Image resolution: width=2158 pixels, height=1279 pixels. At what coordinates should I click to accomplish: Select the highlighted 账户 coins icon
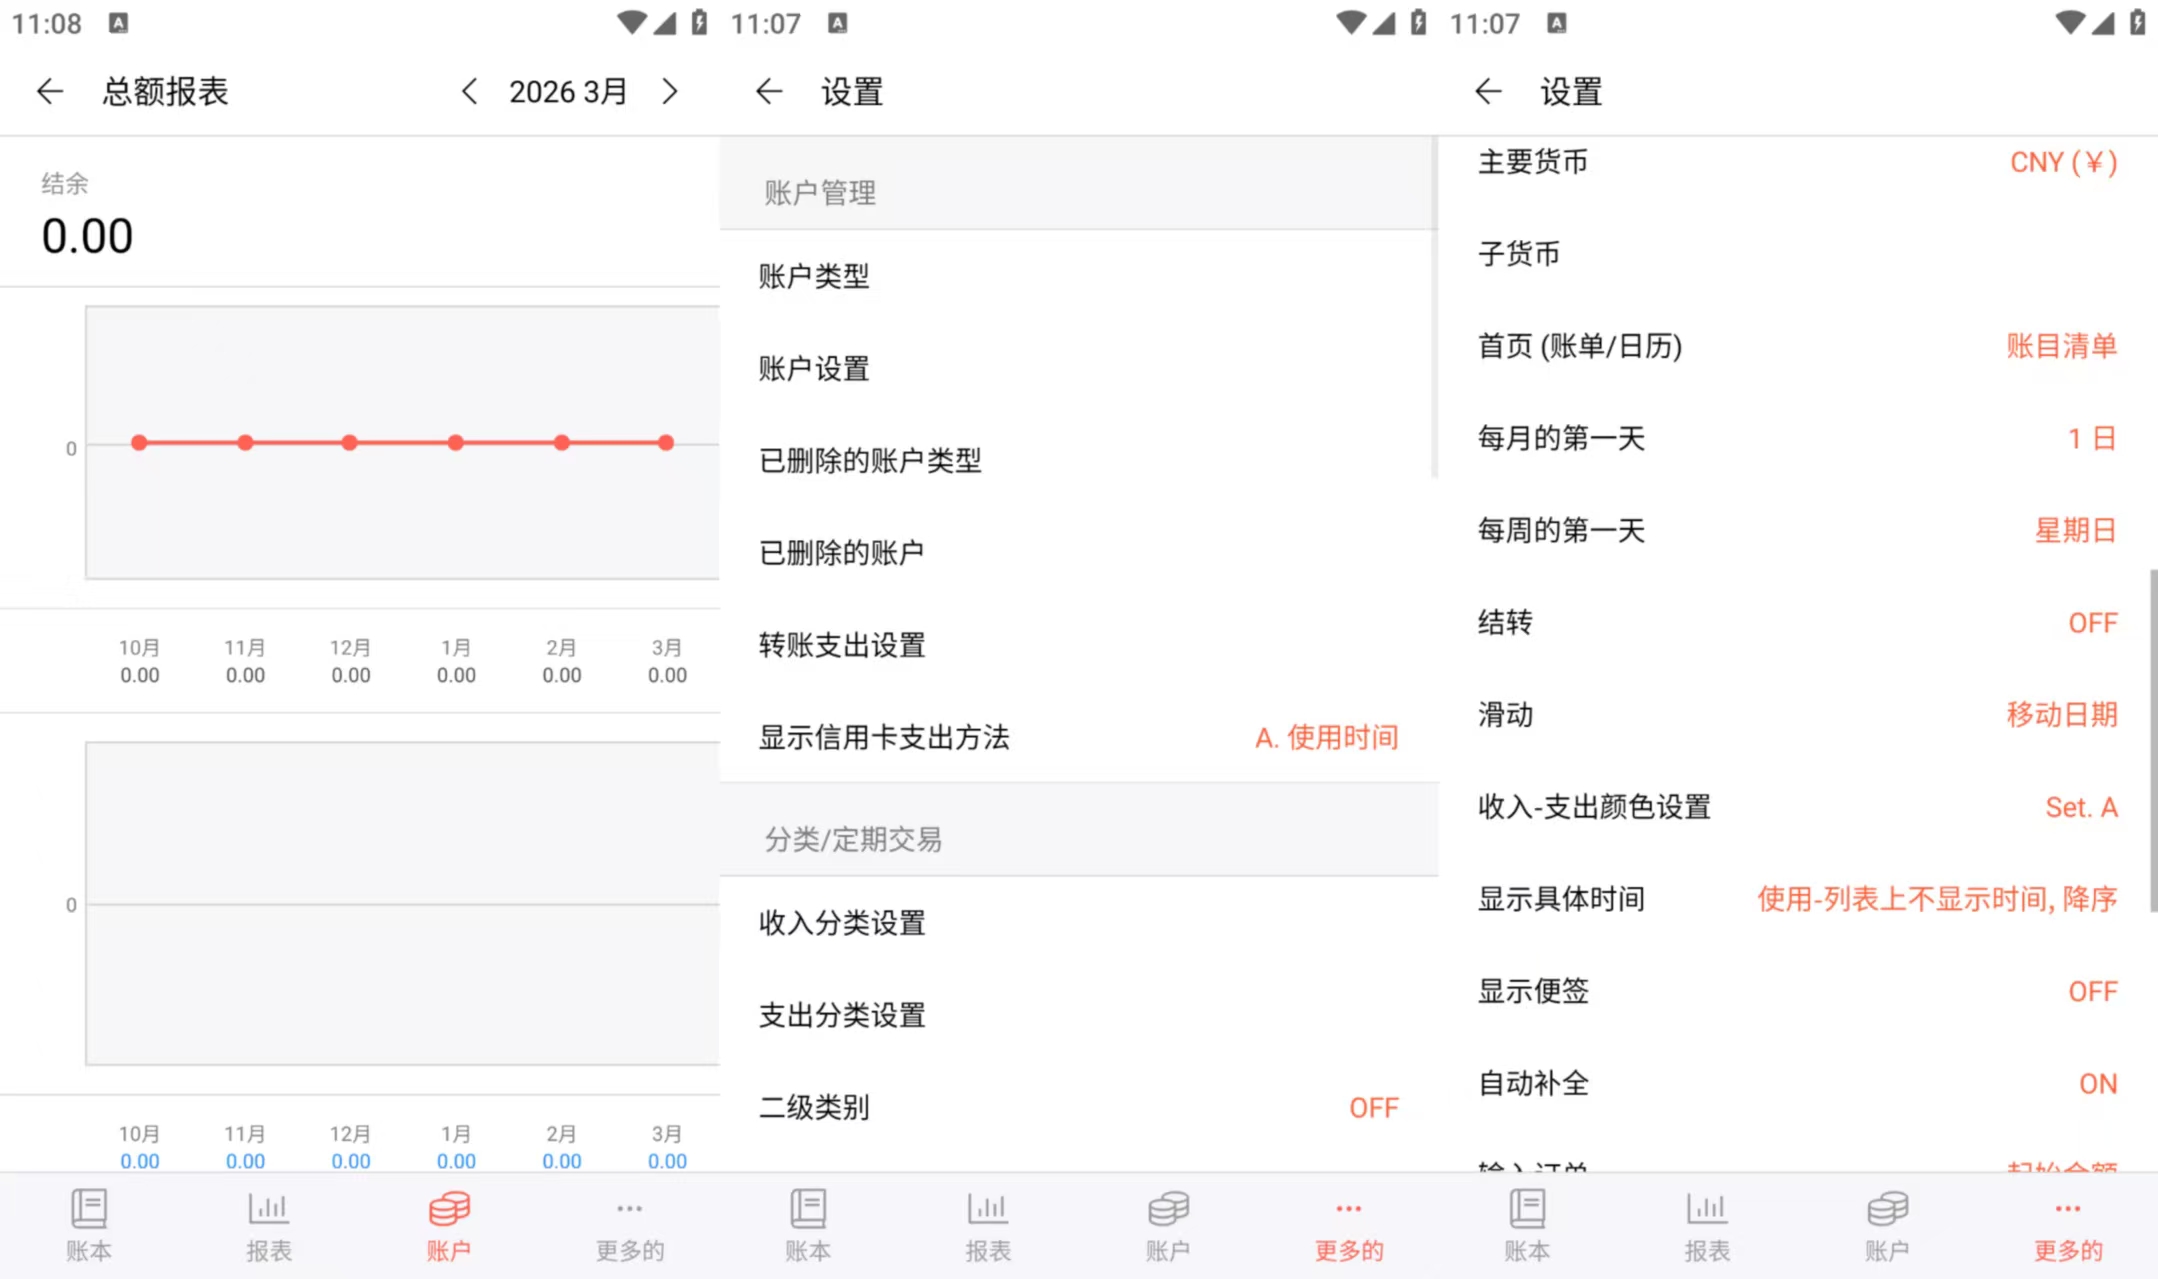click(x=447, y=1222)
